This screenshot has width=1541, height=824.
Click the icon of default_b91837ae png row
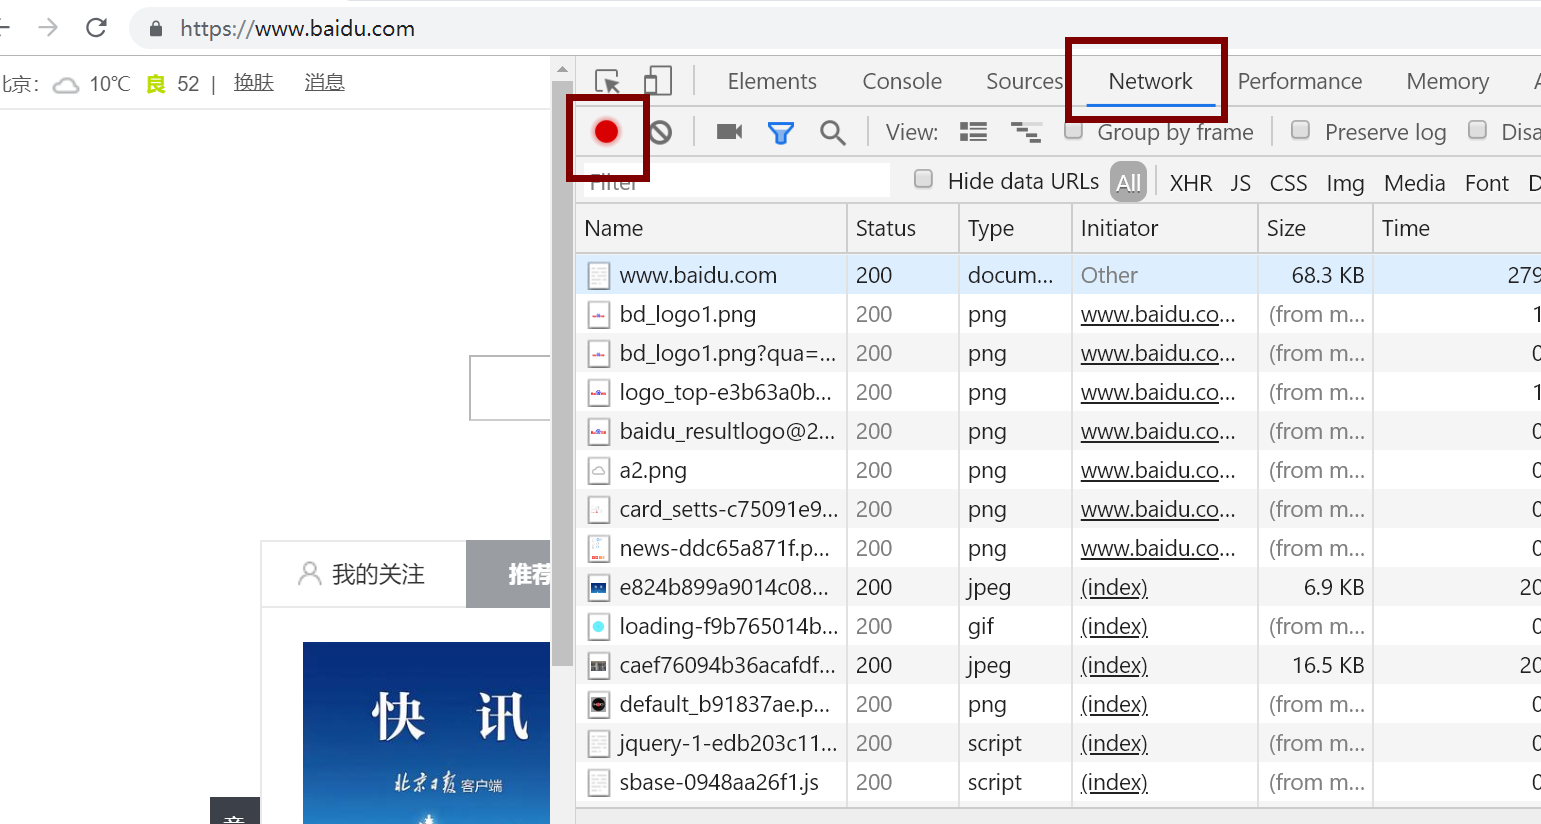598,705
